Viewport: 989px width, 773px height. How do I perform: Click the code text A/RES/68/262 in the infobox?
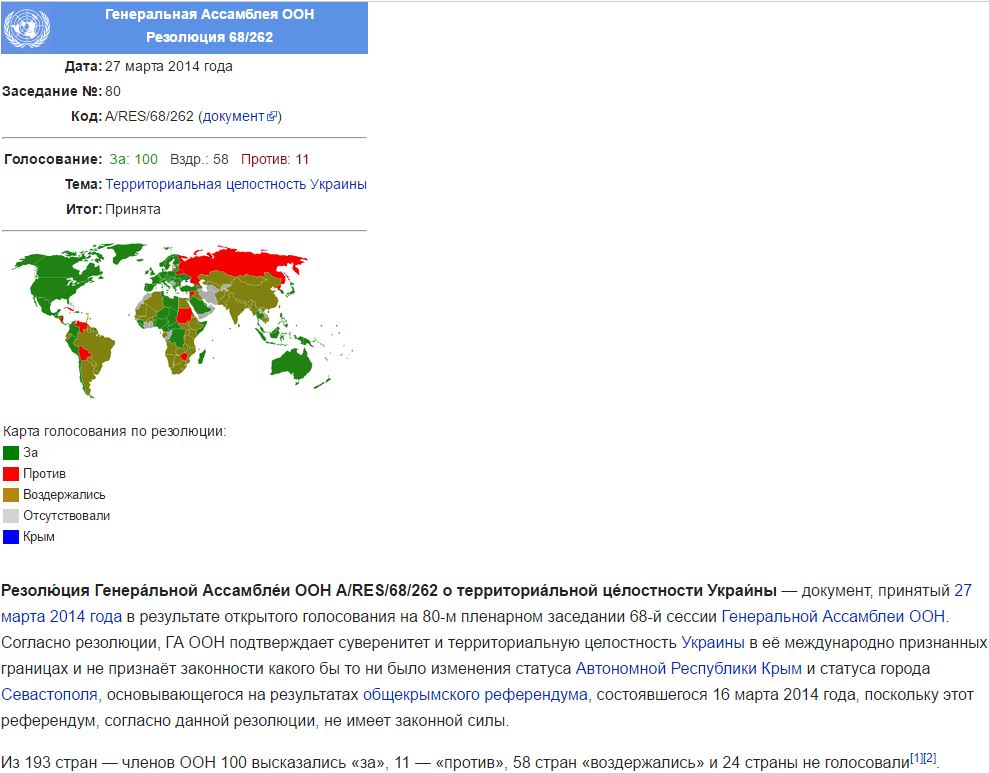(149, 117)
